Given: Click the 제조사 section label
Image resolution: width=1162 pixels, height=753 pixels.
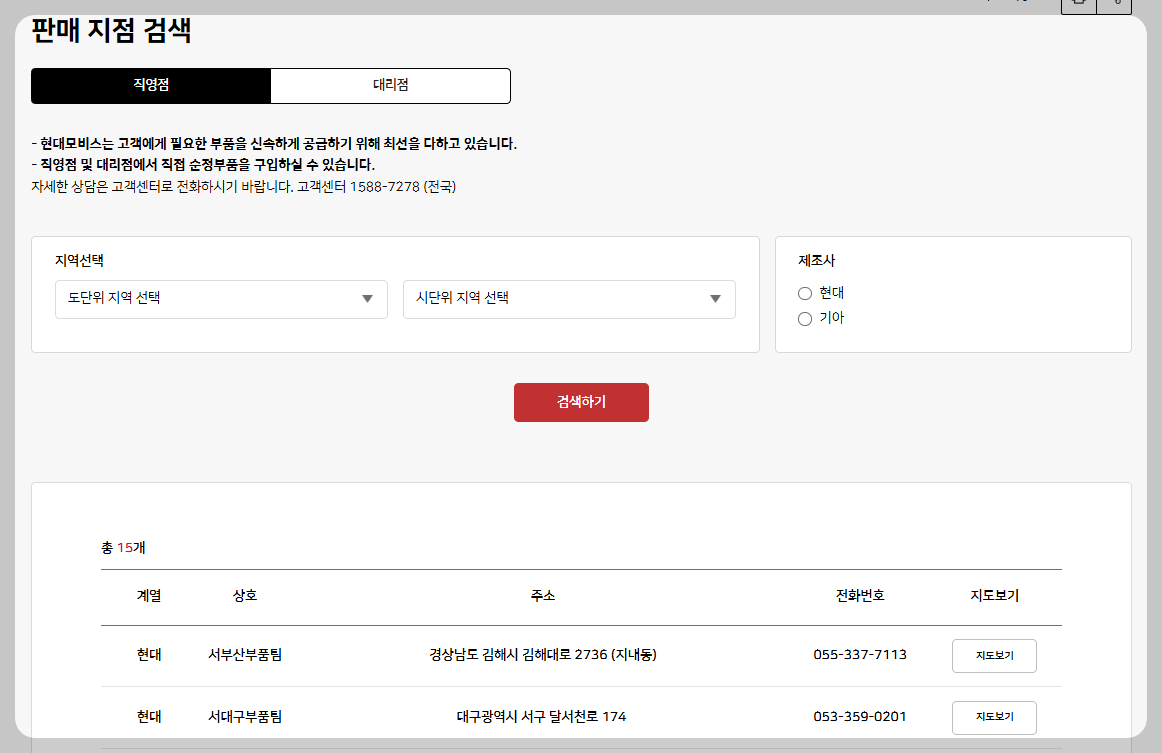Looking at the screenshot, I should pyautogui.click(x=817, y=261).
